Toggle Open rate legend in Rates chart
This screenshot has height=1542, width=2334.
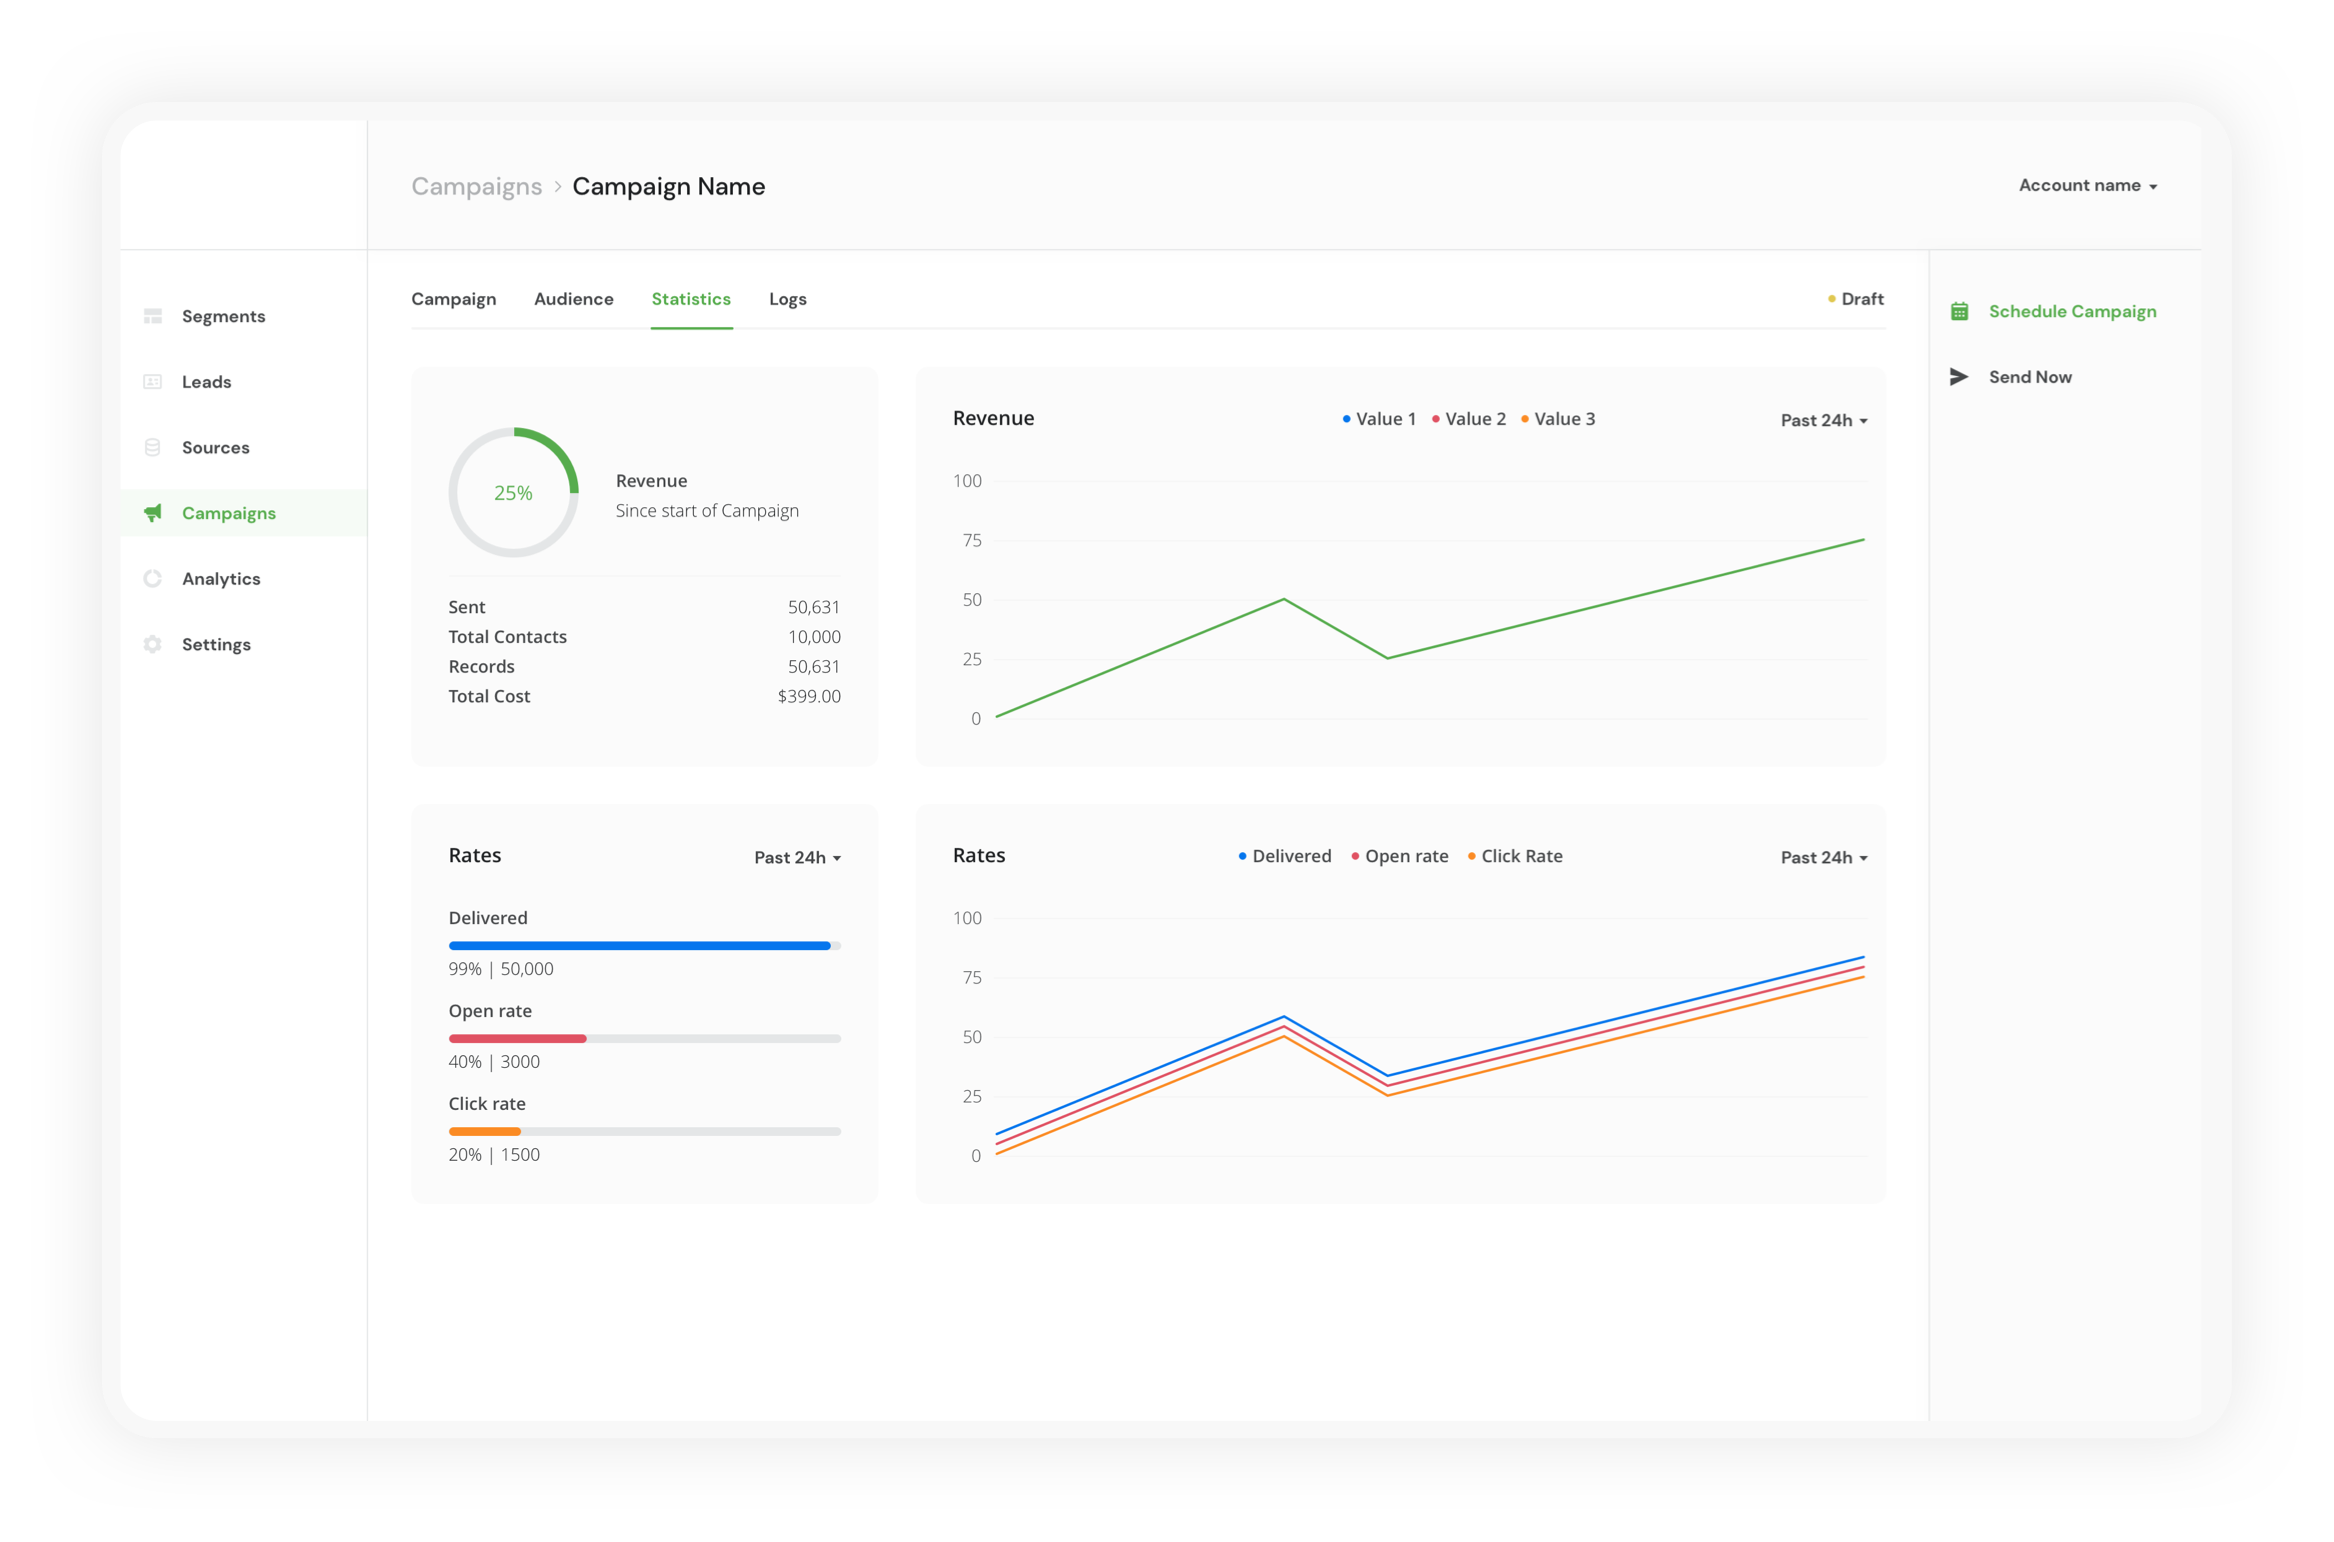(x=1399, y=856)
